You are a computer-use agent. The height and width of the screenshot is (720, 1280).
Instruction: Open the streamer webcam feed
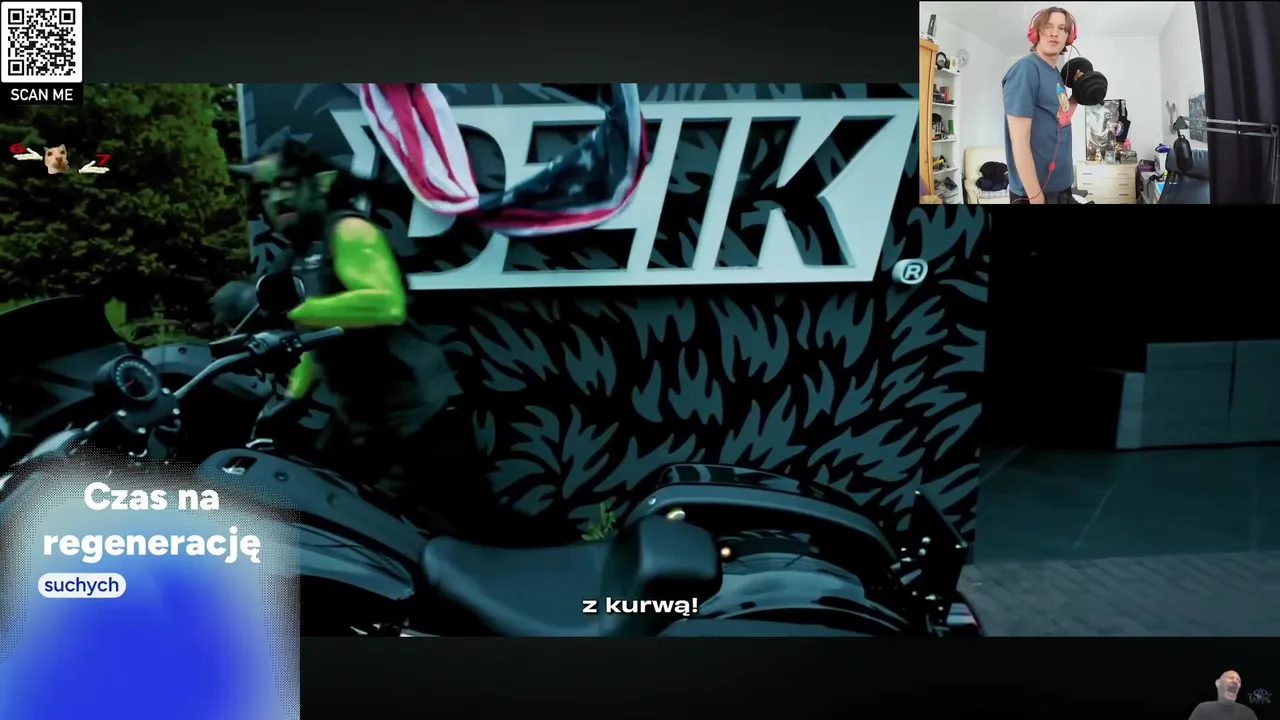[x=1099, y=102]
